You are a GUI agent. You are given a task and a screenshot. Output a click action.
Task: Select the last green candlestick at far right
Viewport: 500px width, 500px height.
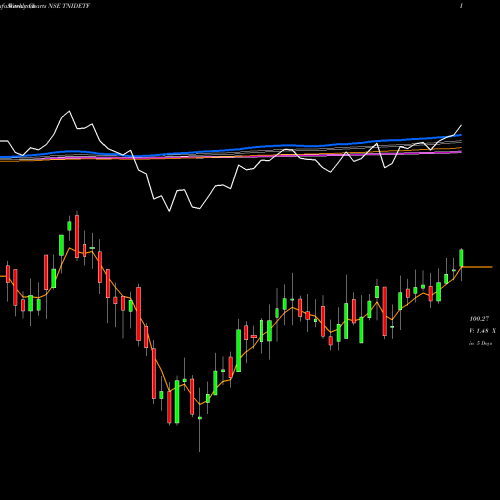pyautogui.click(x=462, y=258)
